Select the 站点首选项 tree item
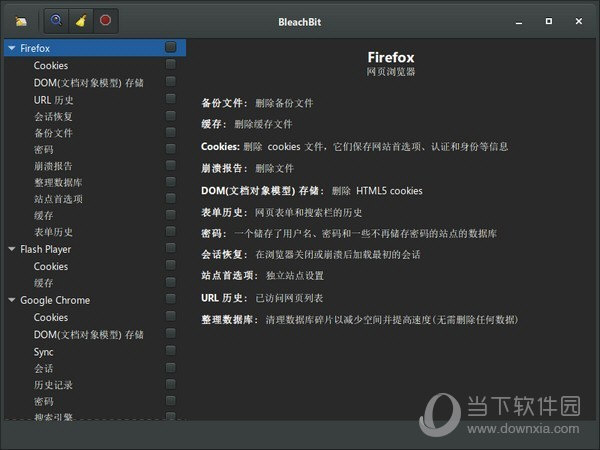The height and width of the screenshot is (450, 600). point(58,199)
